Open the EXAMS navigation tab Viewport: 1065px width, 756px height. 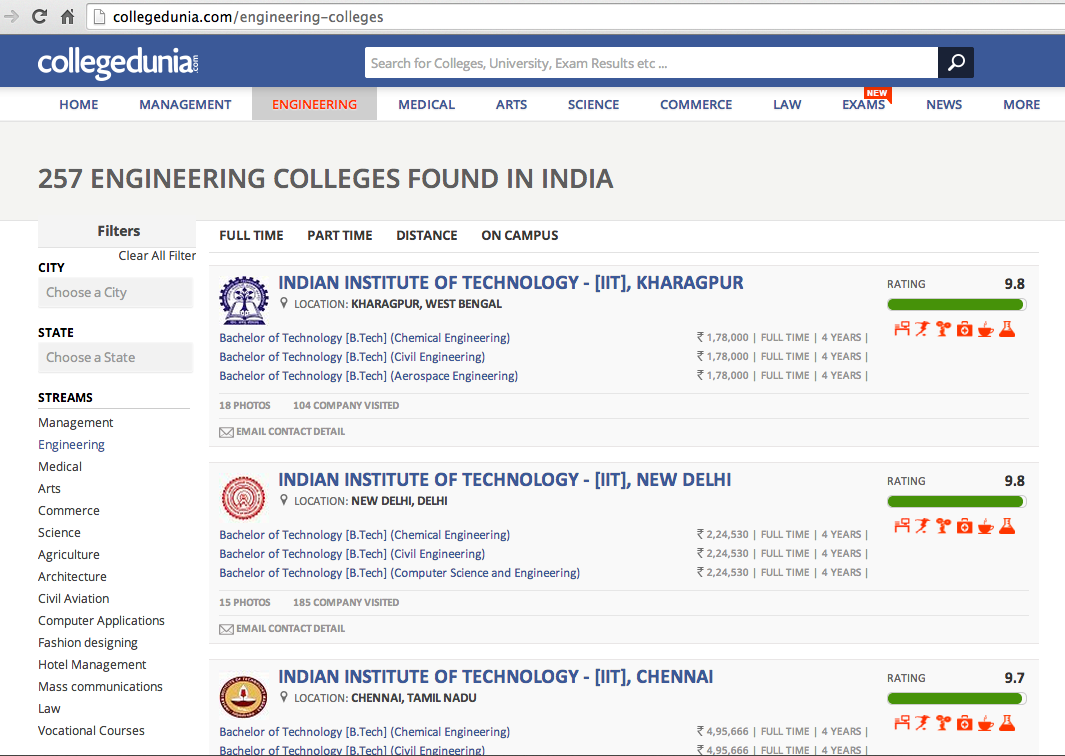pyautogui.click(x=864, y=105)
